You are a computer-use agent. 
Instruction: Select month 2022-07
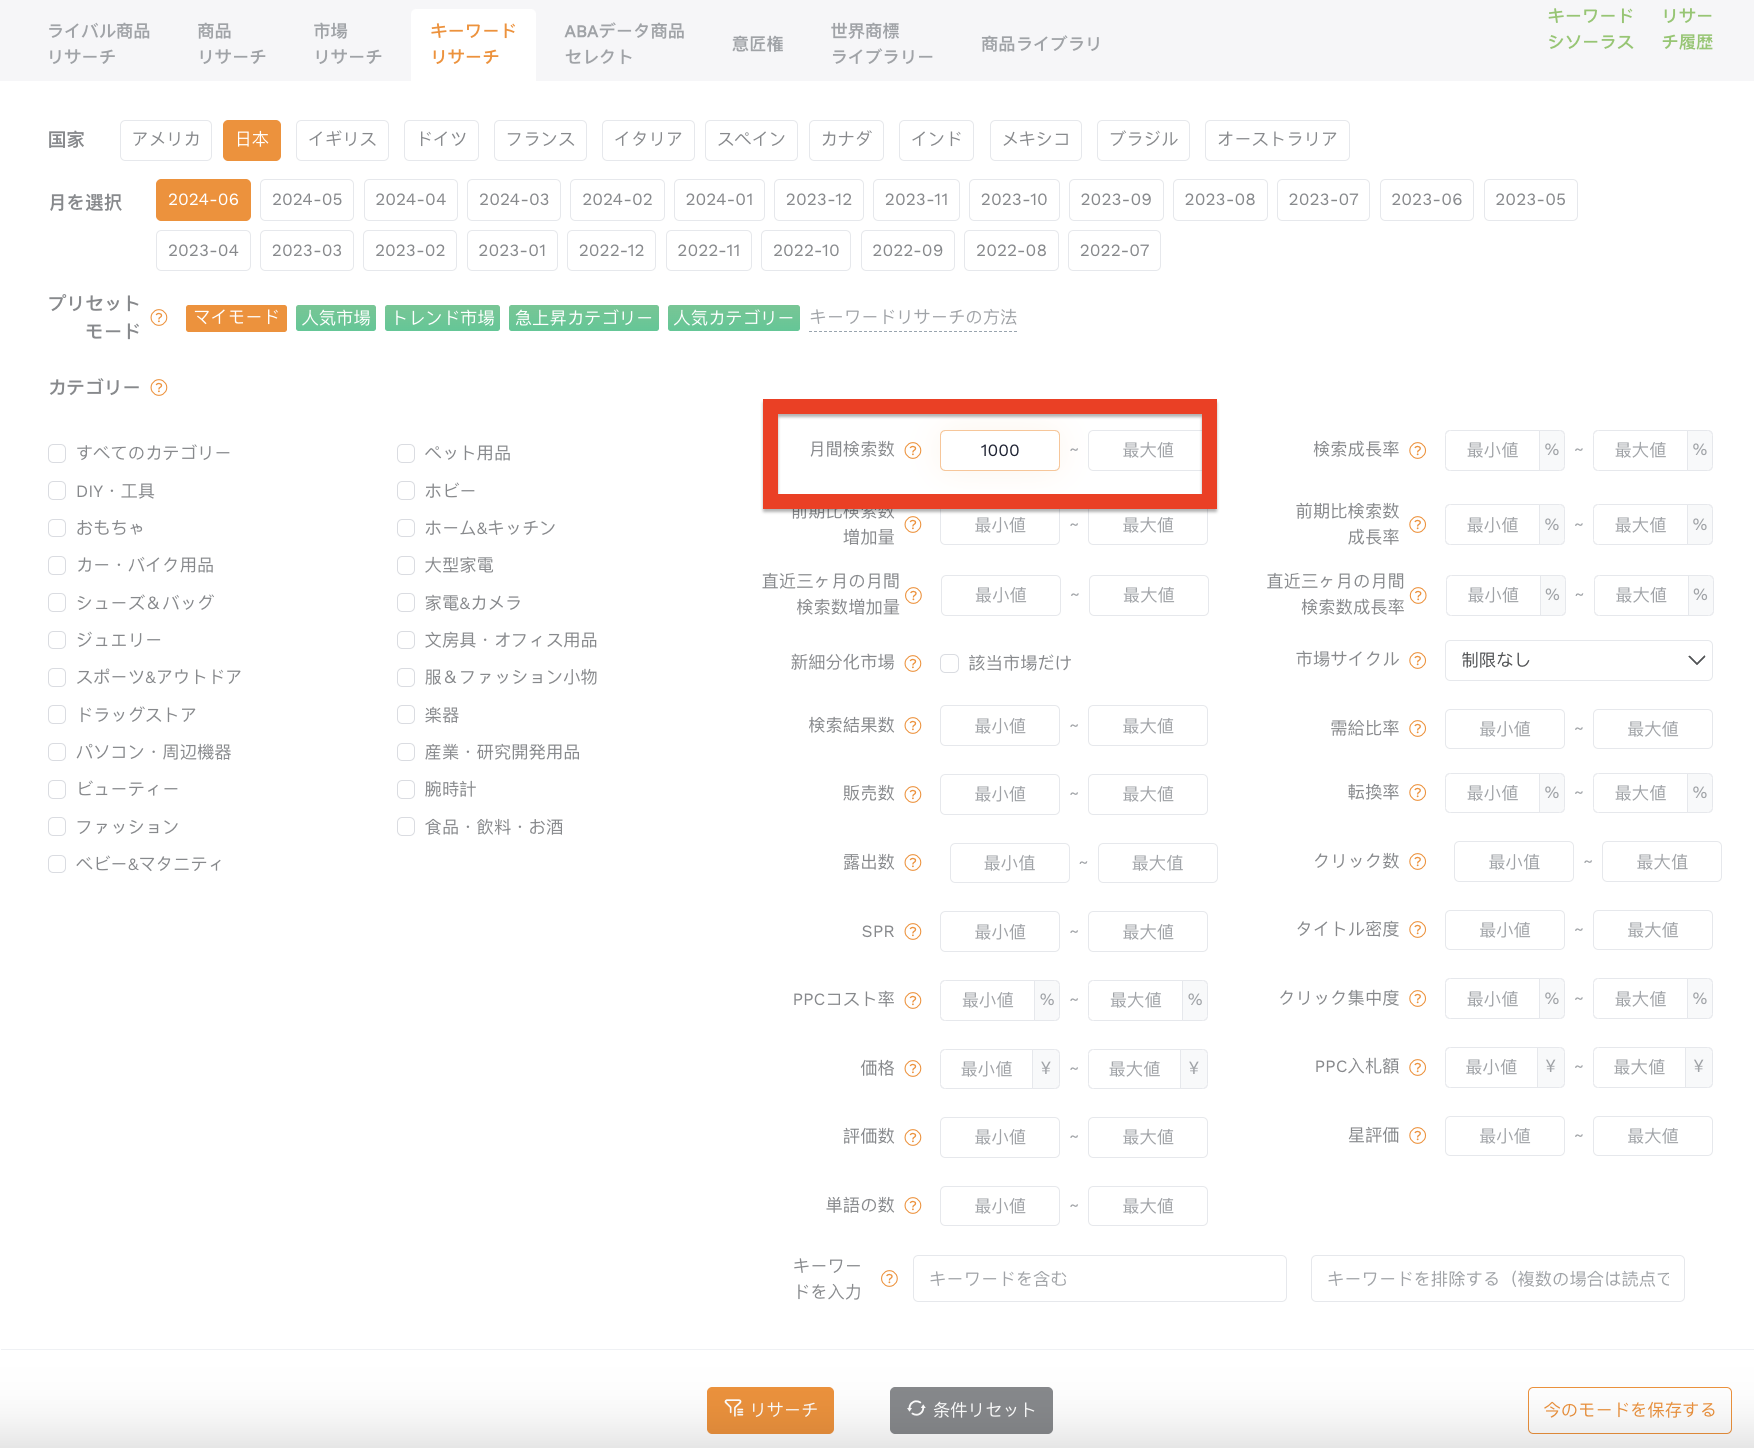click(1114, 250)
